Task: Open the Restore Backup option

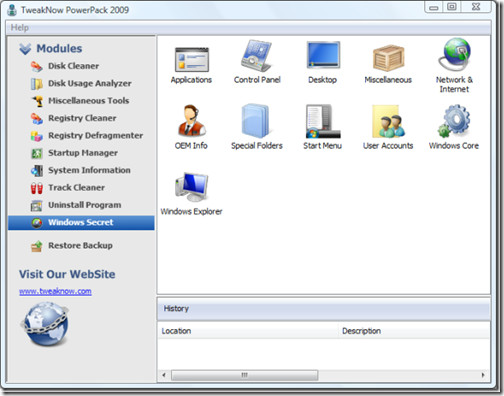Action: tap(80, 245)
